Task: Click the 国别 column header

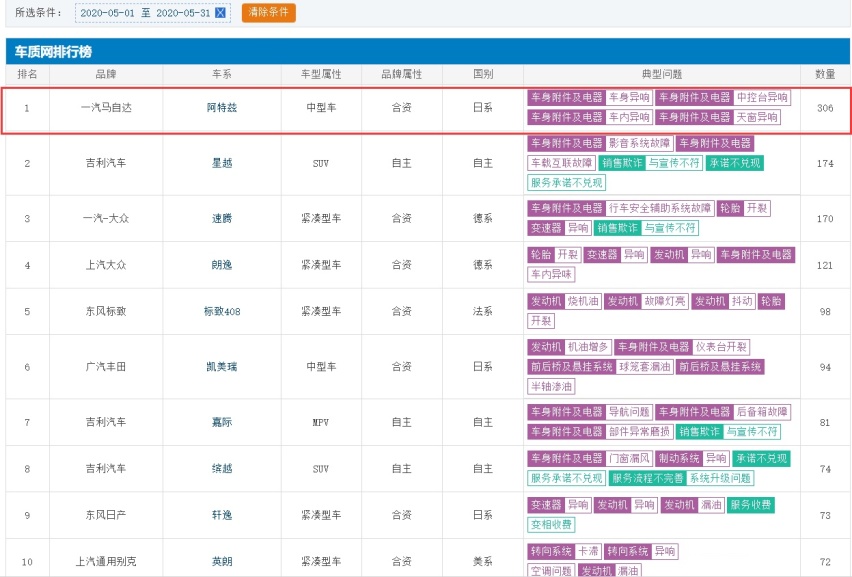Action: [483, 74]
